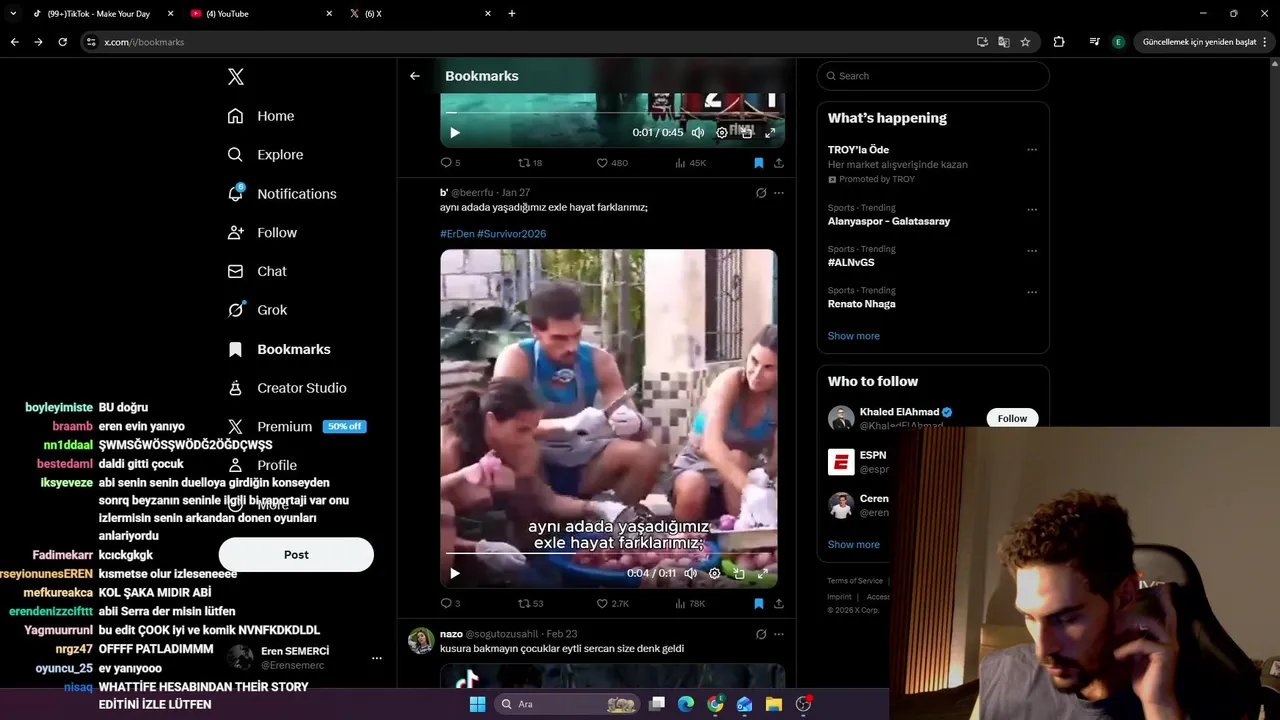Show more under Who to follow
Screen dimensions: 1280x720
click(x=854, y=545)
